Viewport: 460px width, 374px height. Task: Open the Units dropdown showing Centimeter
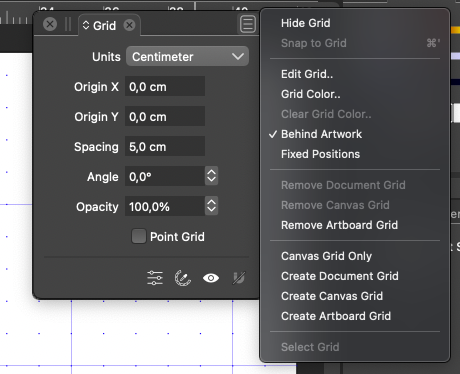coord(187,56)
